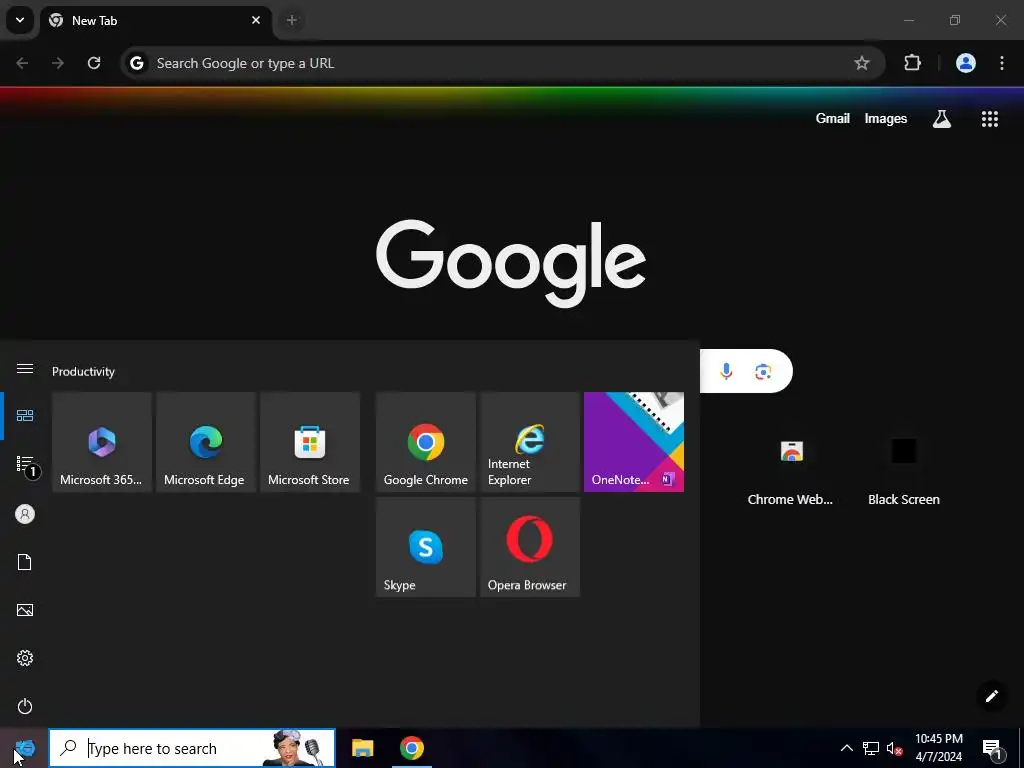Open Search Labs flask icon
Viewport: 1024px width, 768px height.
[x=942, y=119]
